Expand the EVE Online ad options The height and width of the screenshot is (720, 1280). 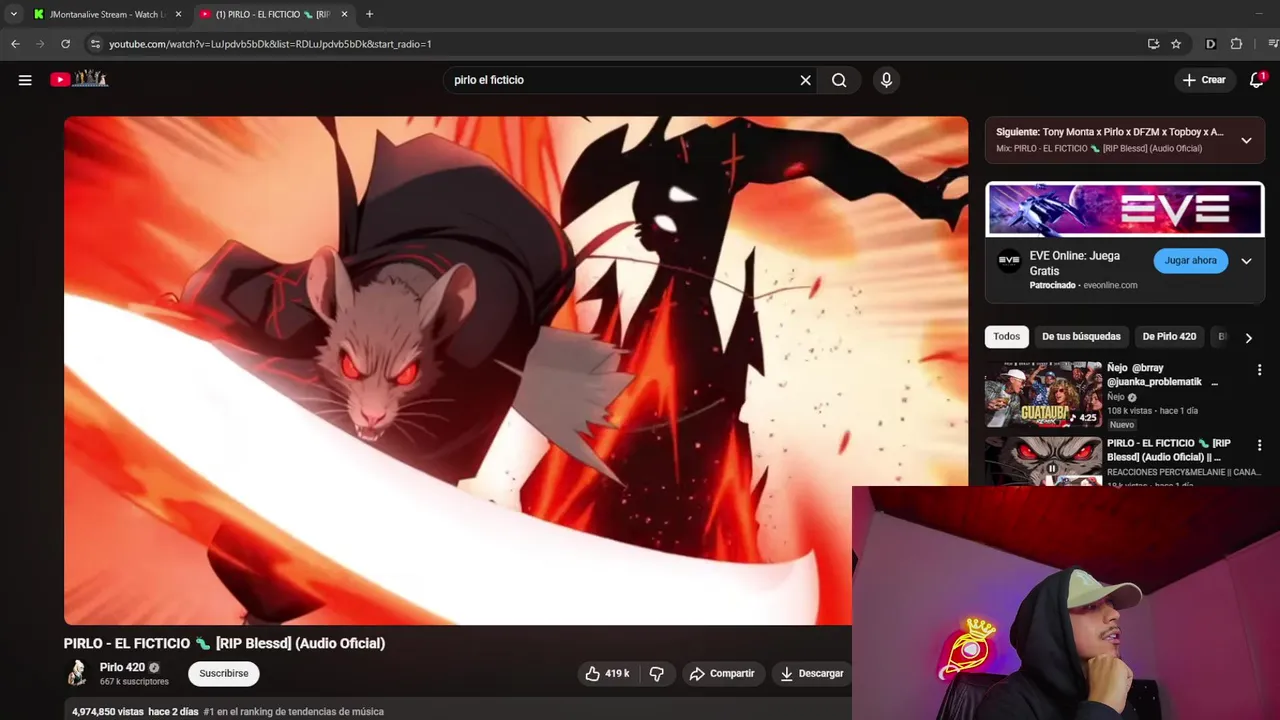(1246, 261)
